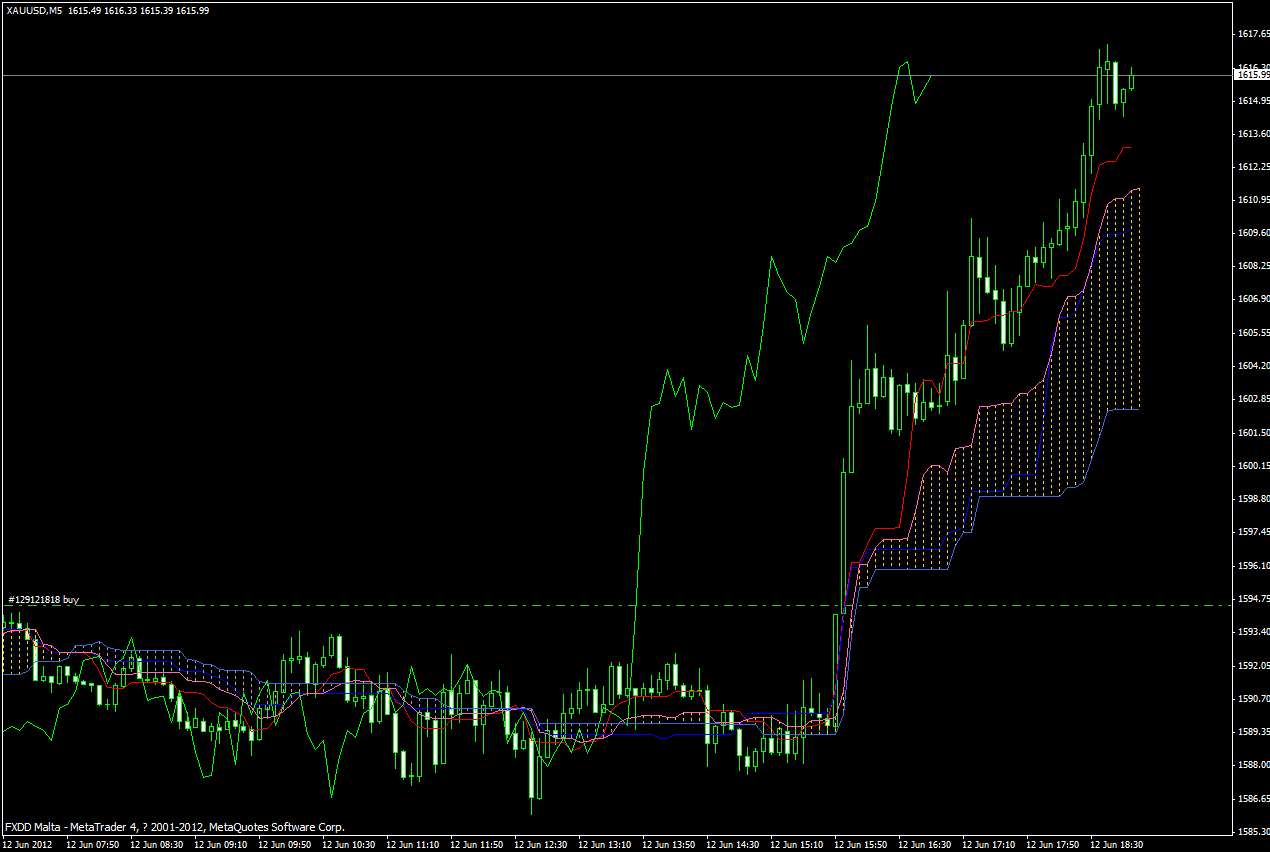
Task: Click the 12 Jun 12:30 time label
Action: pos(540,844)
